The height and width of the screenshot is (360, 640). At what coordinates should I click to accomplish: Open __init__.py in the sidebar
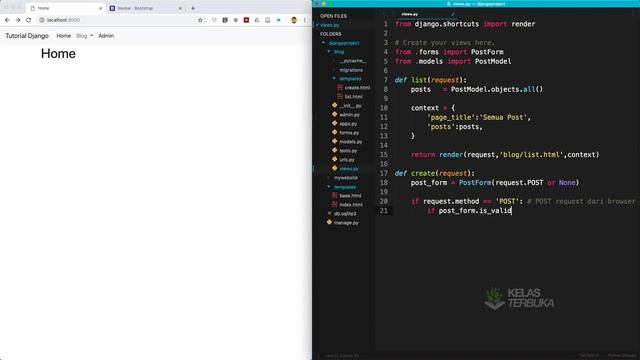(x=350, y=106)
